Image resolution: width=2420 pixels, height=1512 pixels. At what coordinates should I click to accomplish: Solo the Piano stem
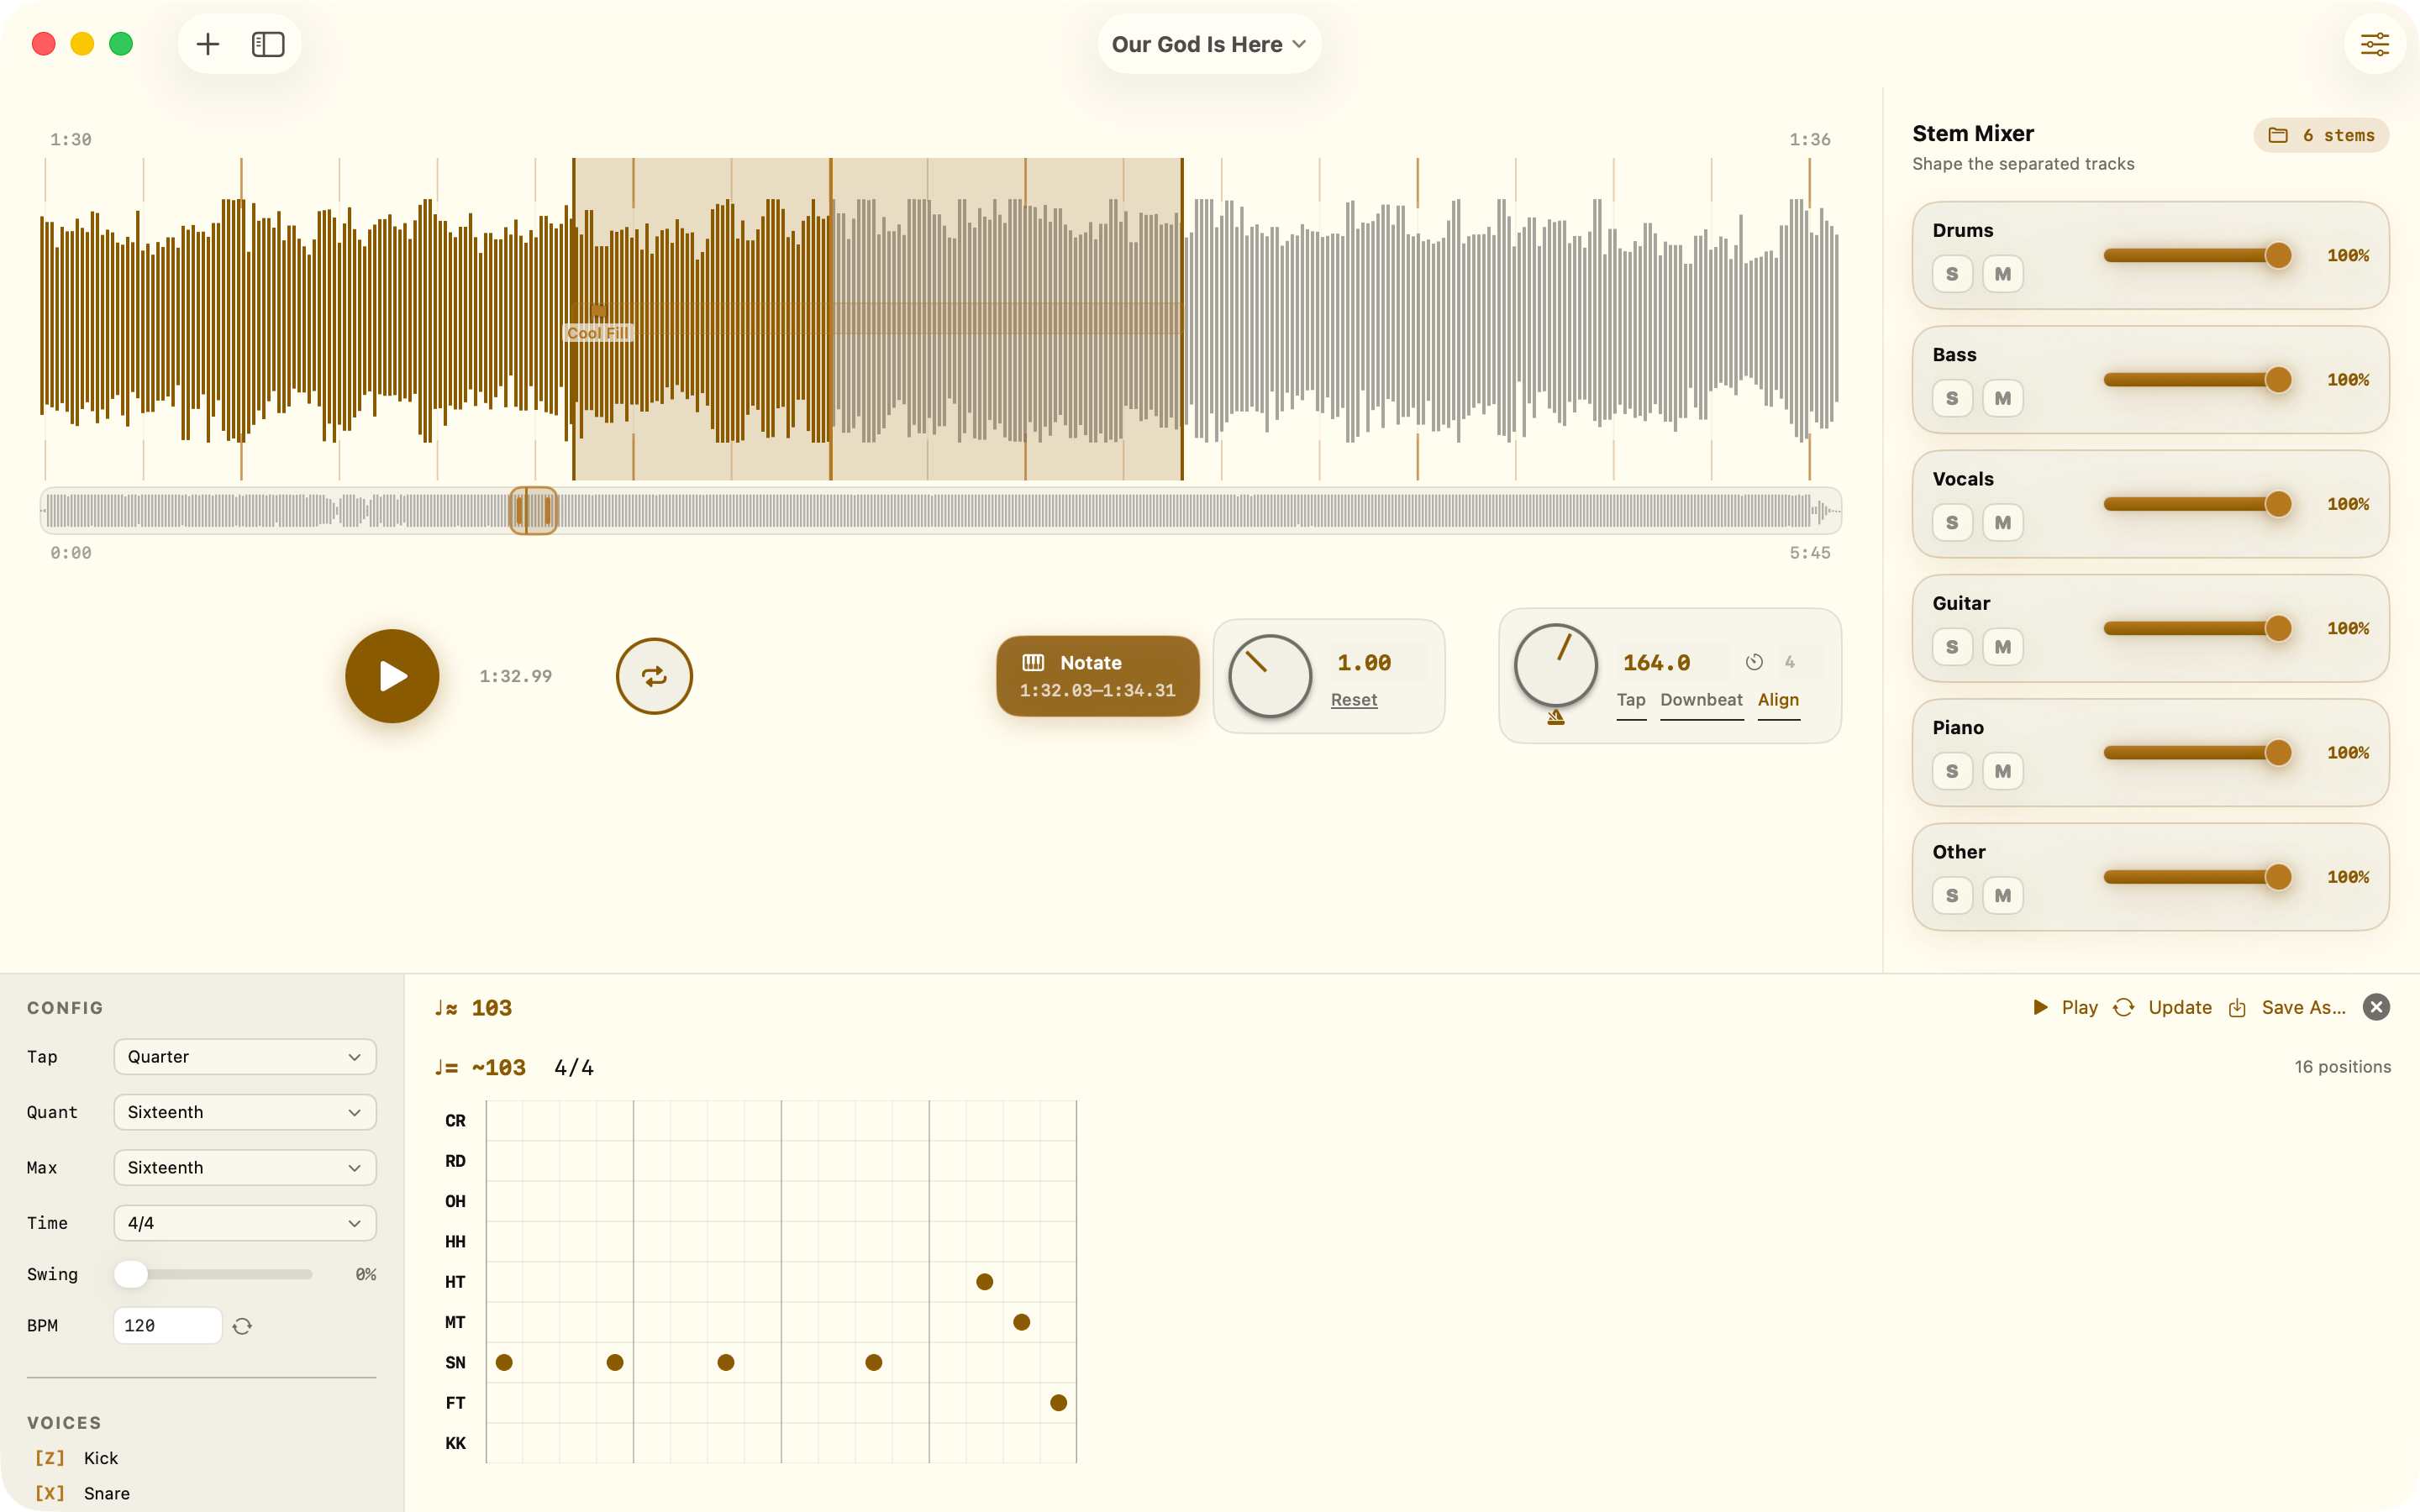(1952, 771)
